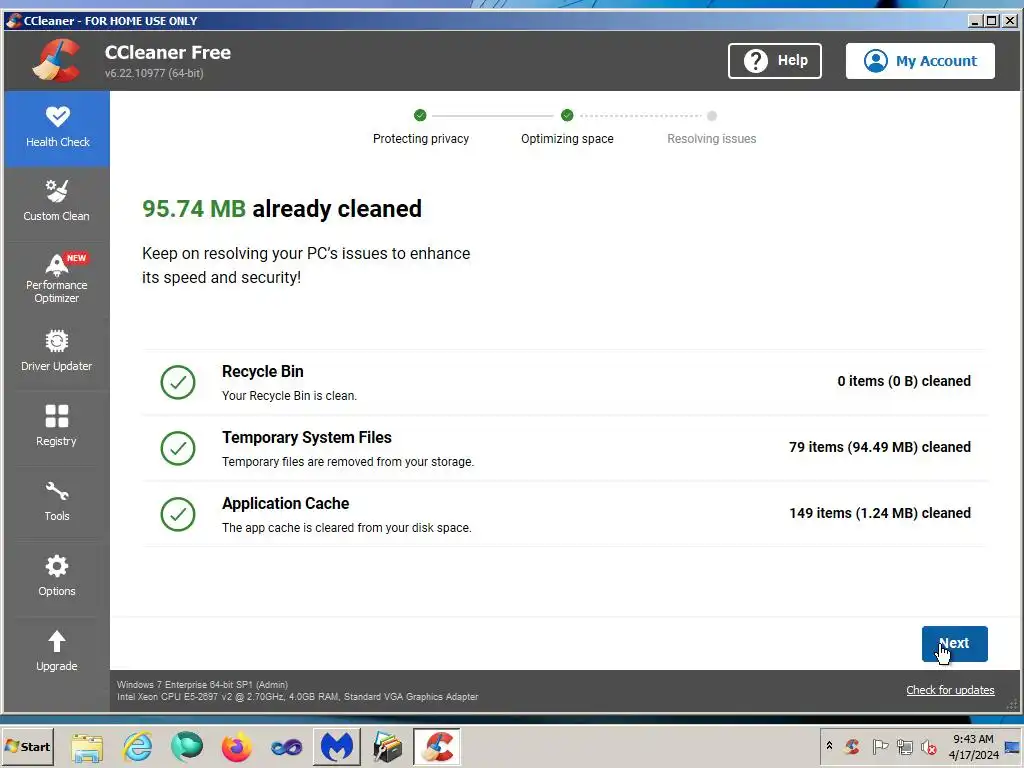
Task: Open the Options gear section
Action: (57, 576)
